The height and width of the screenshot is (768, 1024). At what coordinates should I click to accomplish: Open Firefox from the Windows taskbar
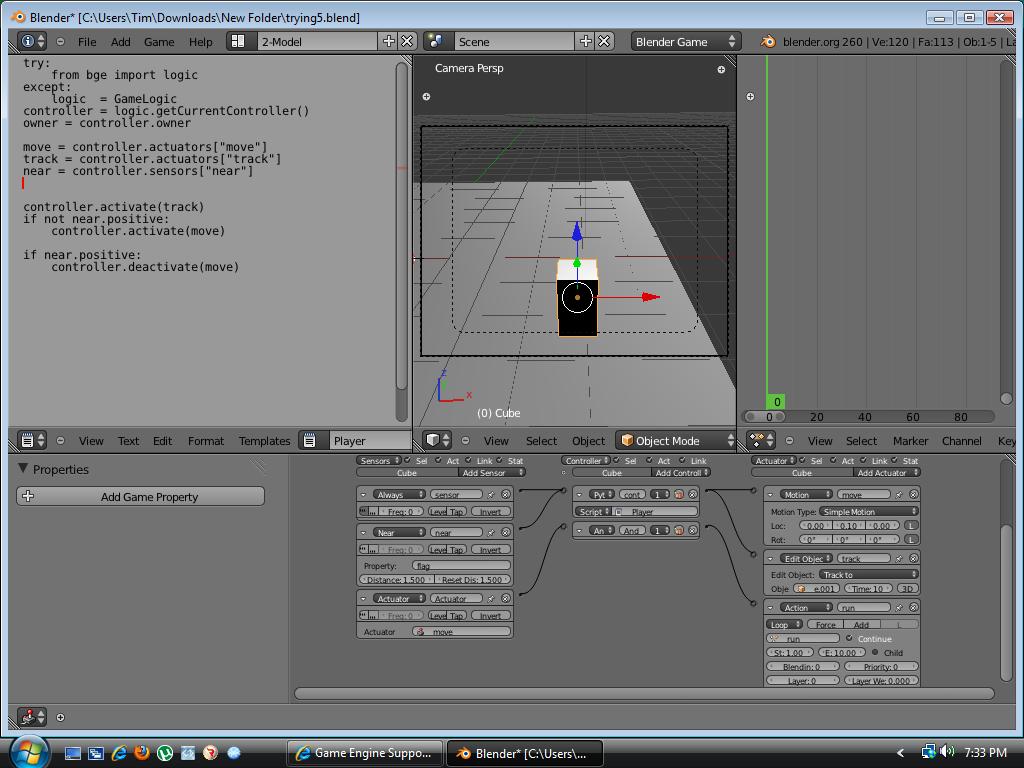[x=141, y=752]
